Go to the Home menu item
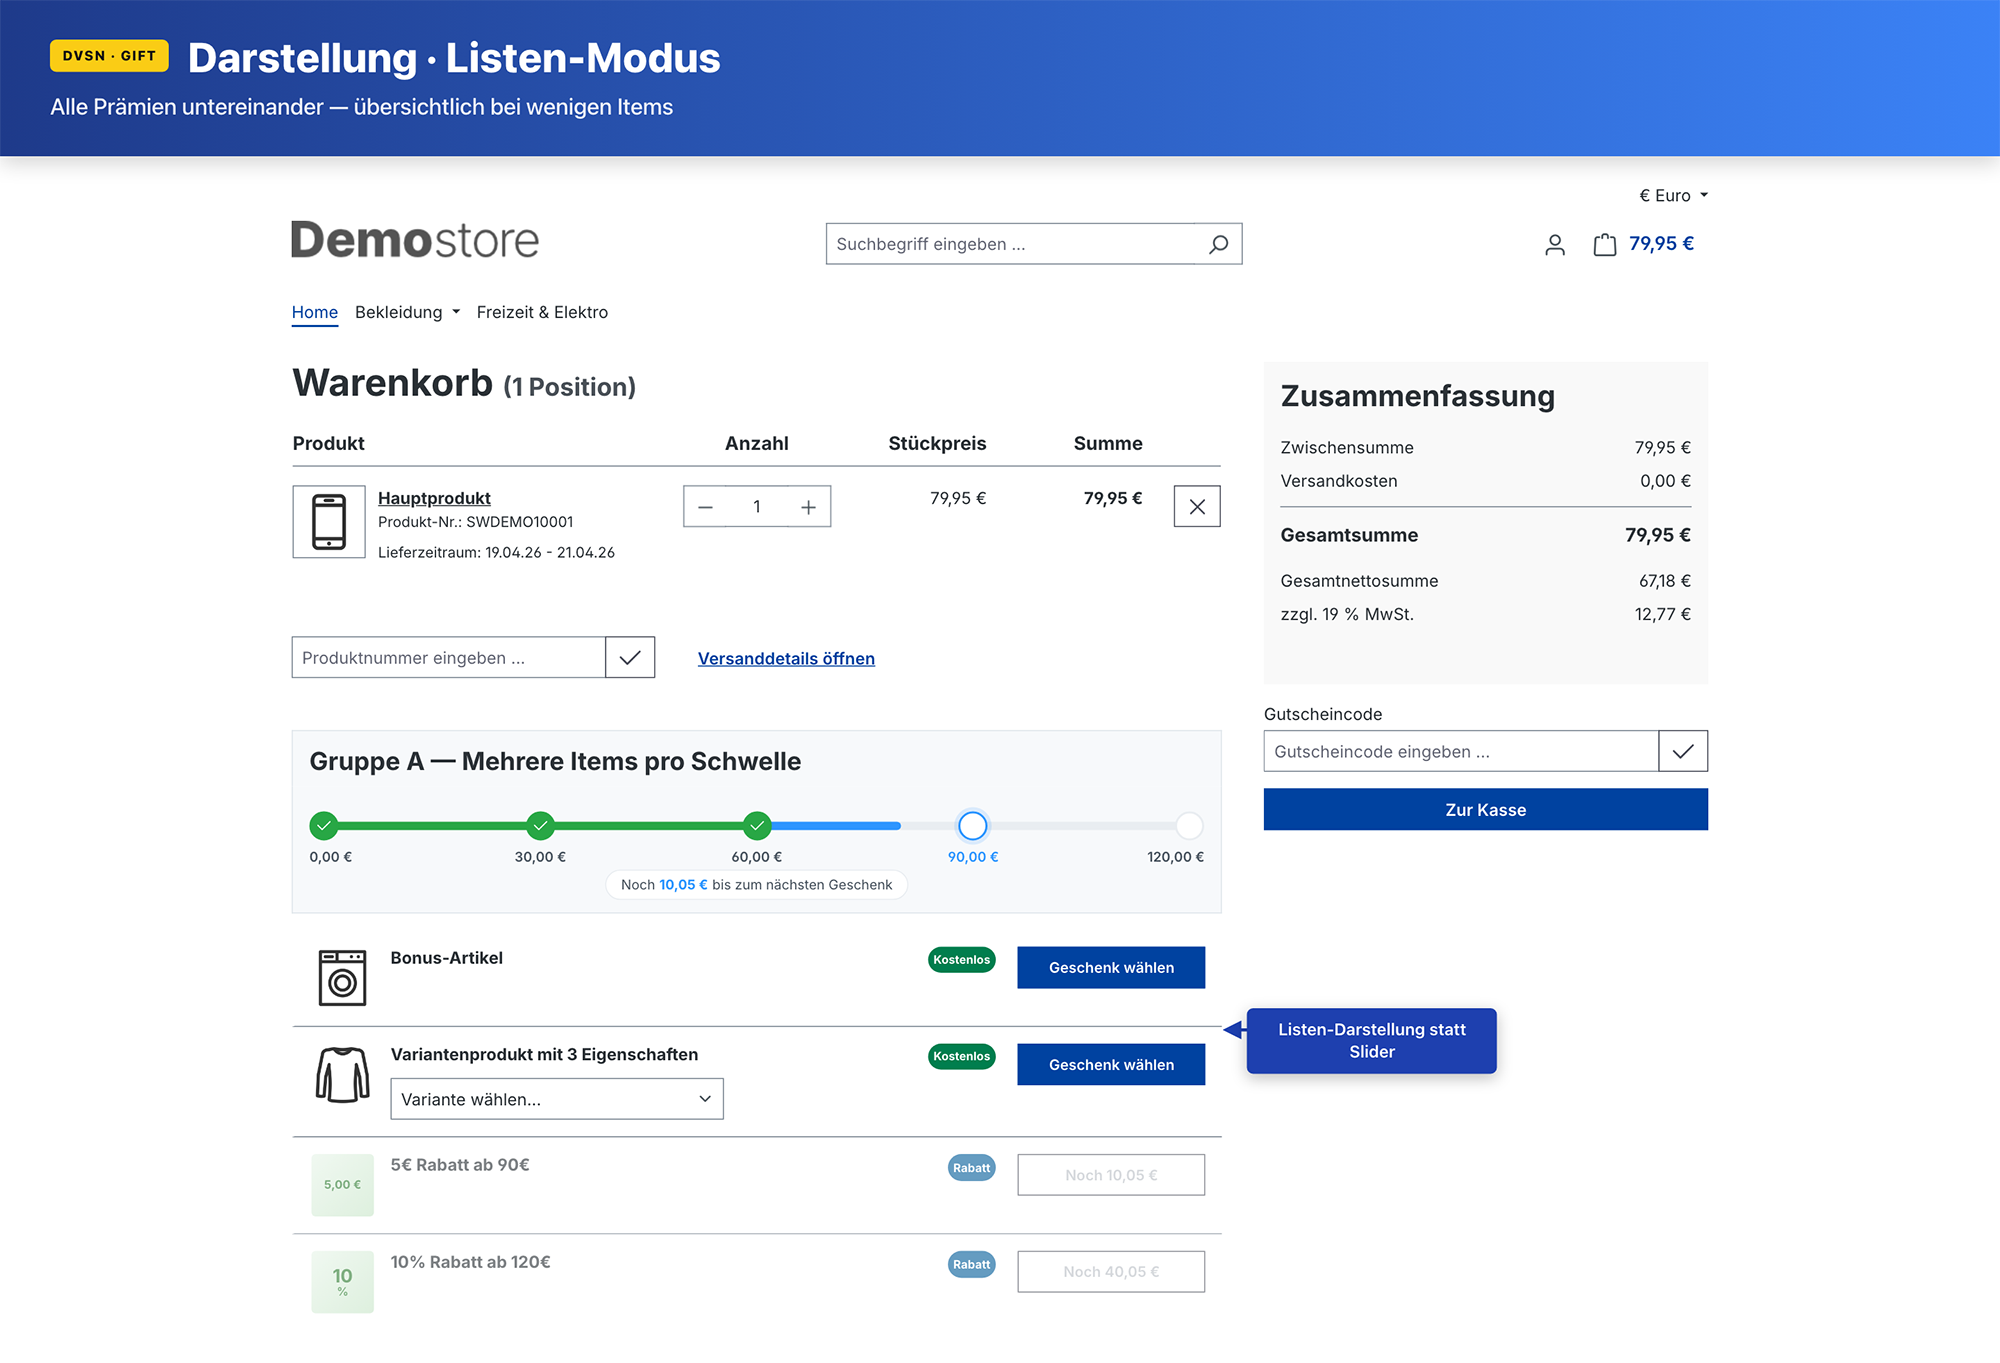This screenshot has height=1363, width=2000. tap(314, 312)
